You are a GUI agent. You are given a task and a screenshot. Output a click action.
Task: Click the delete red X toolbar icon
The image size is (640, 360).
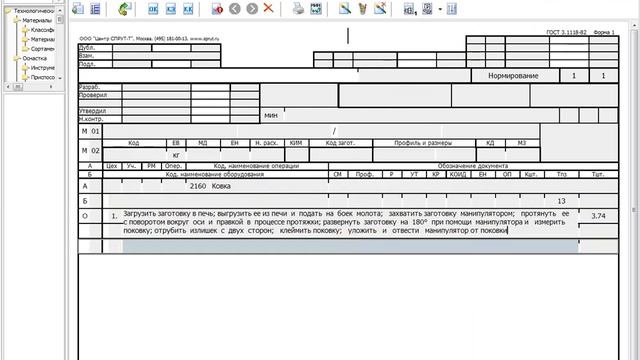pos(269,8)
